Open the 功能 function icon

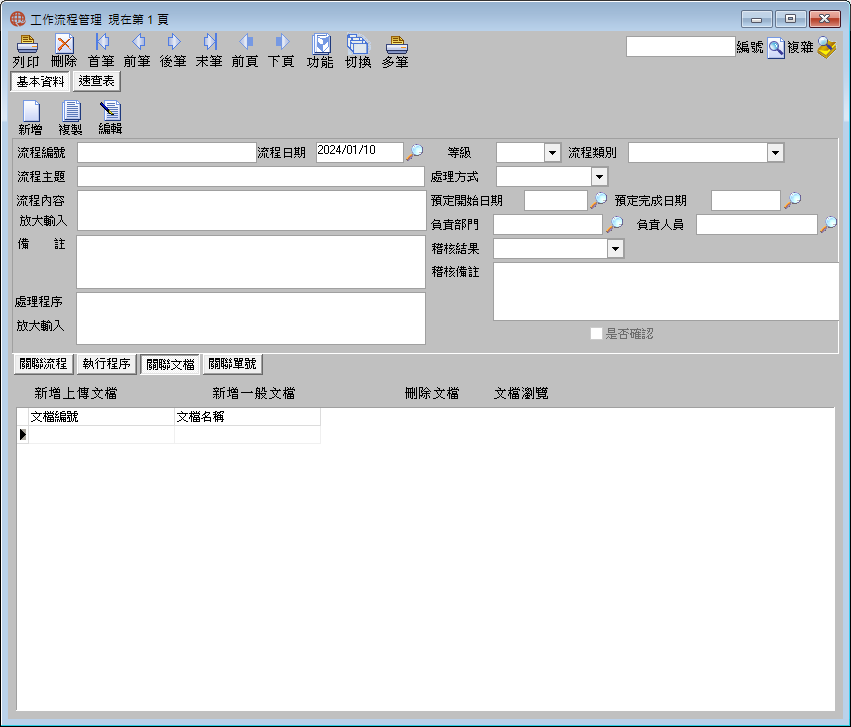(x=321, y=44)
